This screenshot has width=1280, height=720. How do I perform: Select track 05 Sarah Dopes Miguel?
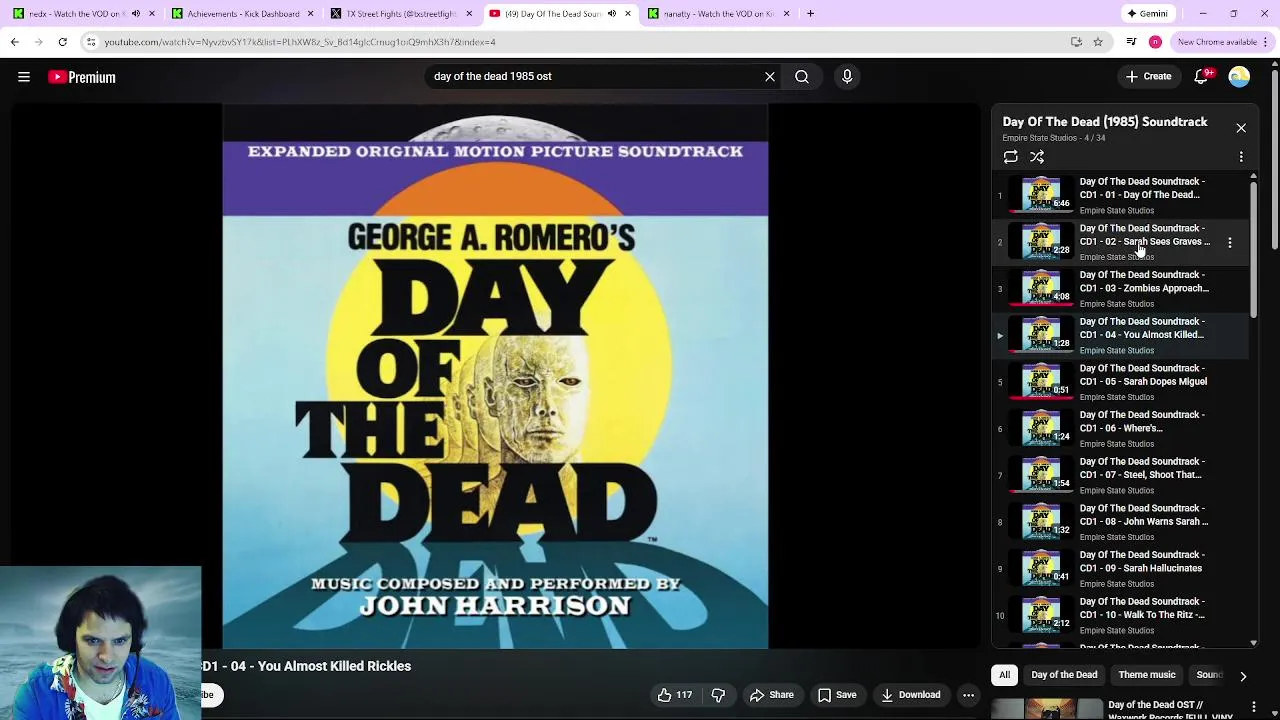(1120, 382)
